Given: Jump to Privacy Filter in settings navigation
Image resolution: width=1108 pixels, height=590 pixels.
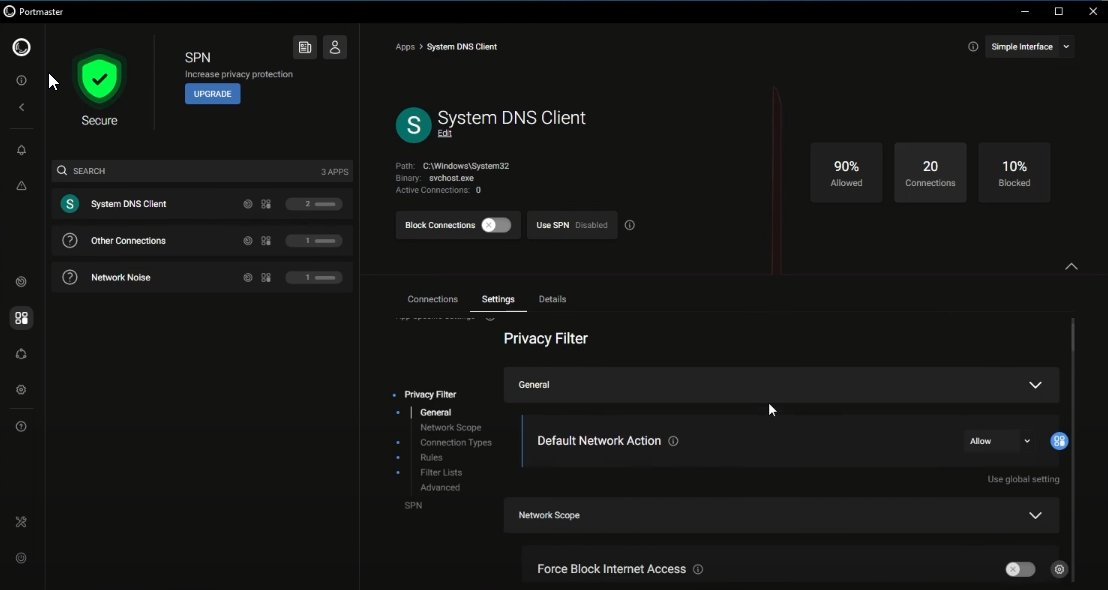Looking at the screenshot, I should tap(430, 394).
